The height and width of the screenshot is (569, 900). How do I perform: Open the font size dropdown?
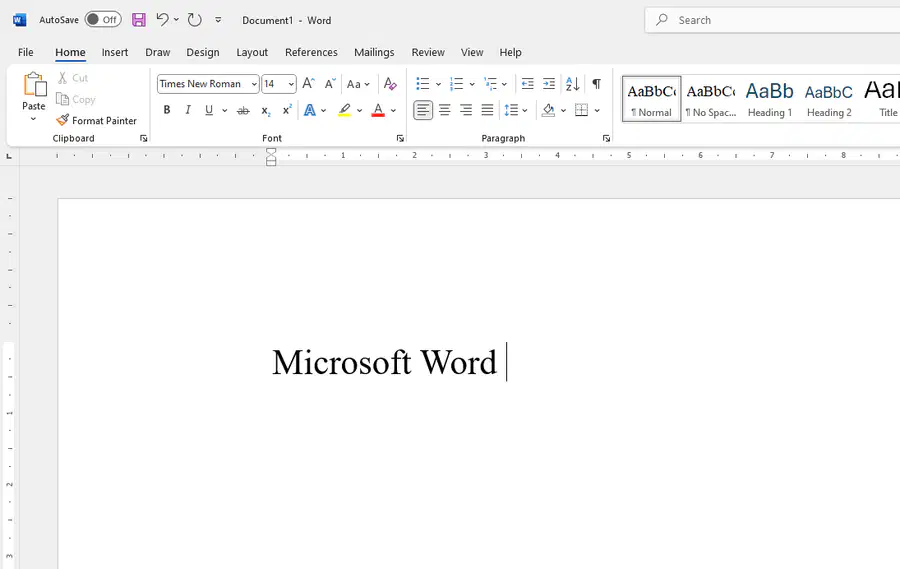pos(291,84)
